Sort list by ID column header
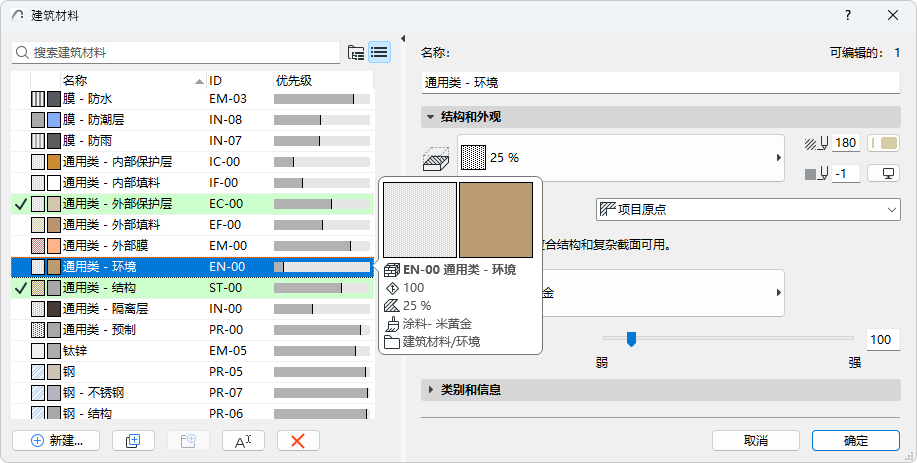The image size is (917, 463). [x=237, y=80]
